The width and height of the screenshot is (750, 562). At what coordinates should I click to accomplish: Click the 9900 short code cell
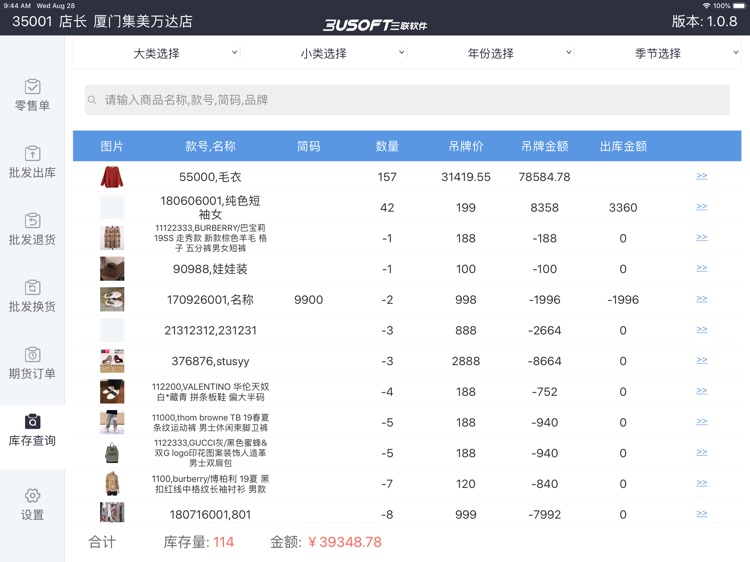point(309,300)
